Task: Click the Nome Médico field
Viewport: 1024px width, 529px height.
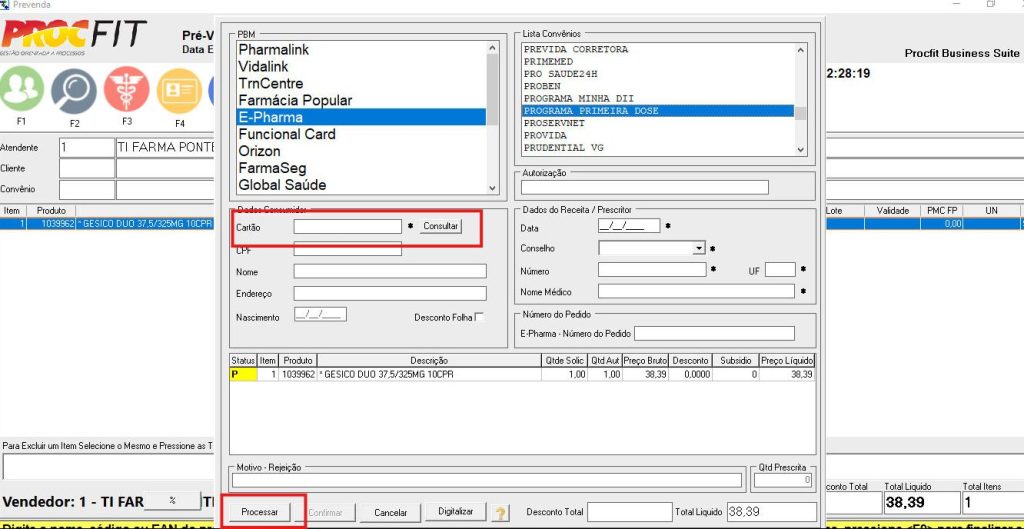Action: pos(696,291)
